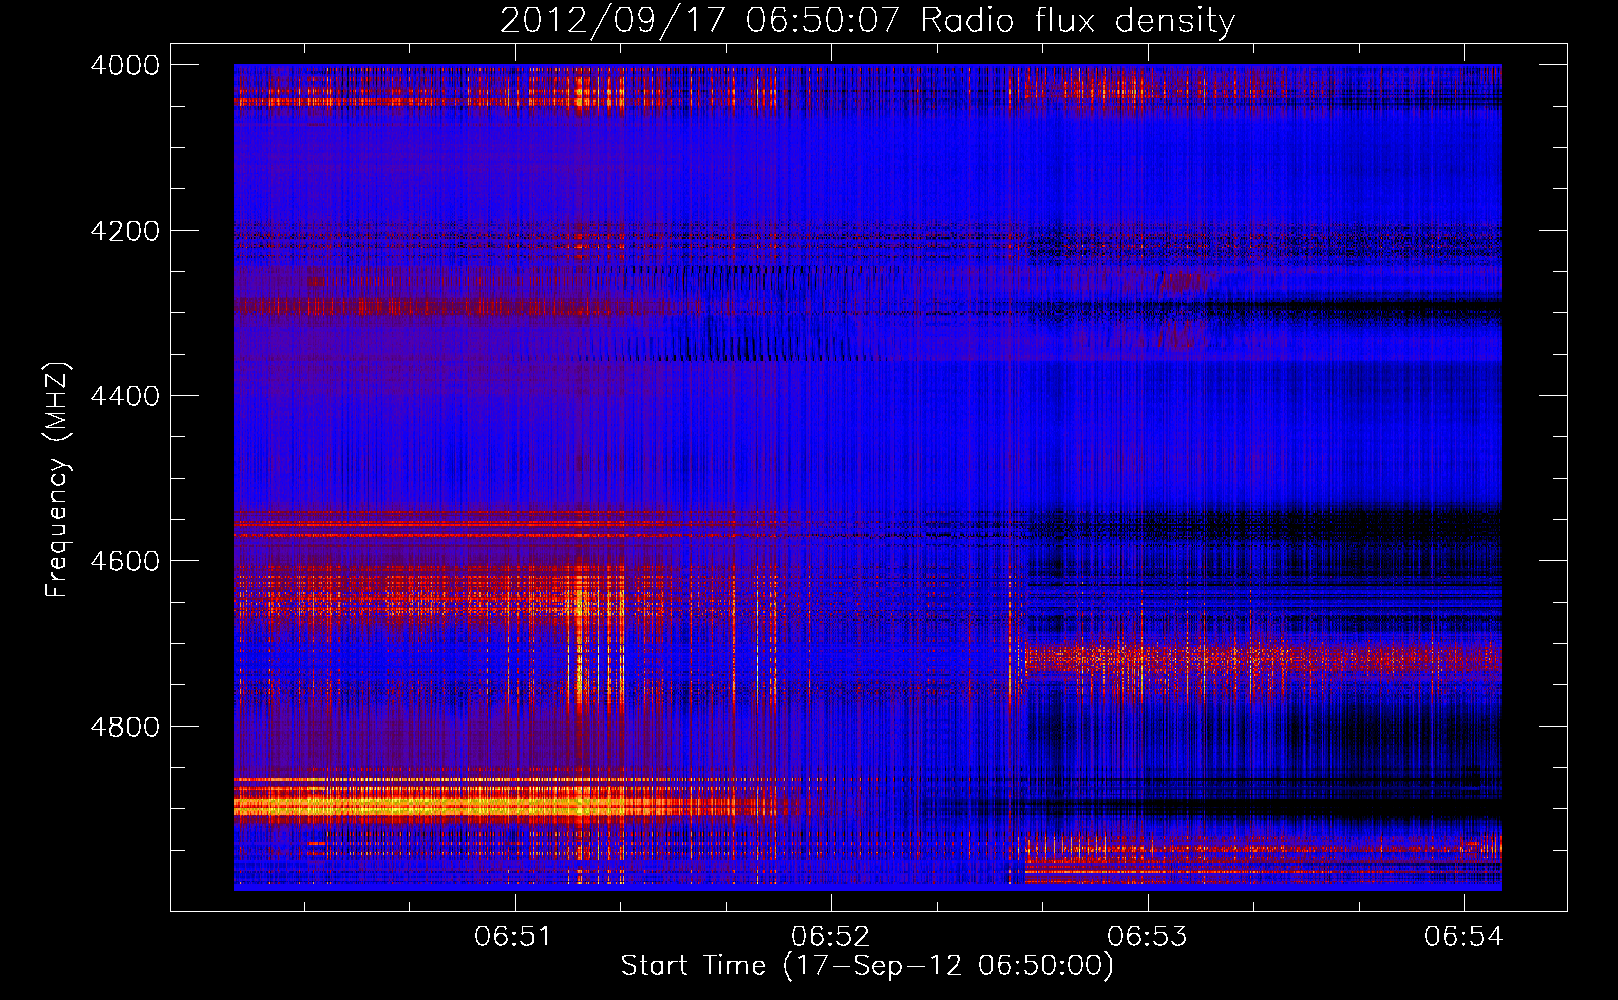The height and width of the screenshot is (1000, 1618).
Task: Click the 06:51 time tick label
Action: [x=514, y=936]
